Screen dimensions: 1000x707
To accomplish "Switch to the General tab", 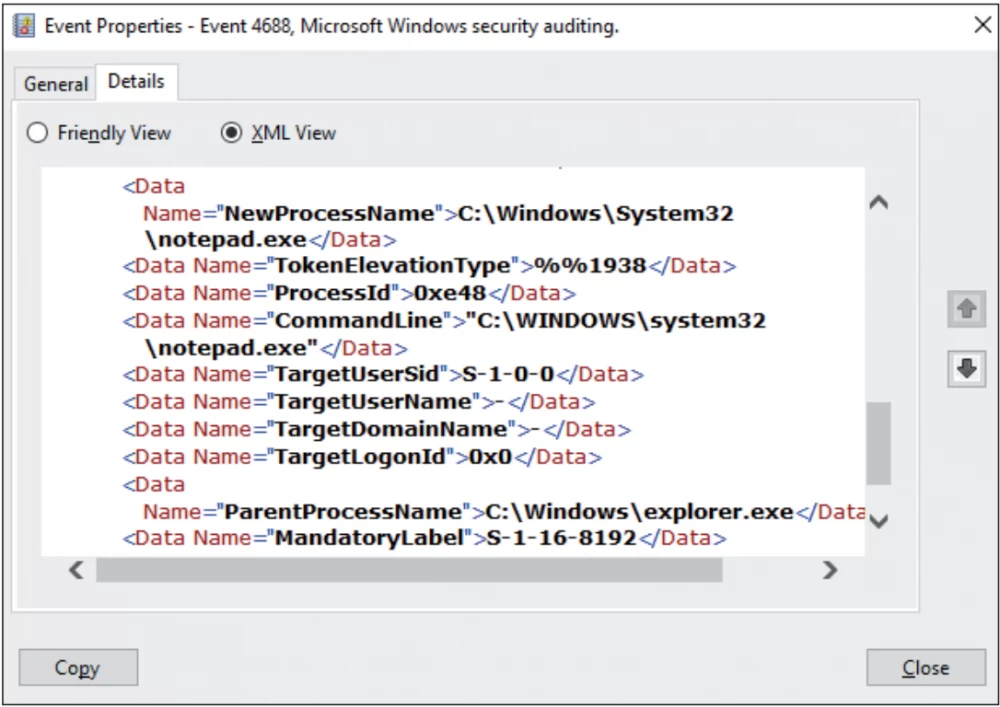I will [x=55, y=85].
